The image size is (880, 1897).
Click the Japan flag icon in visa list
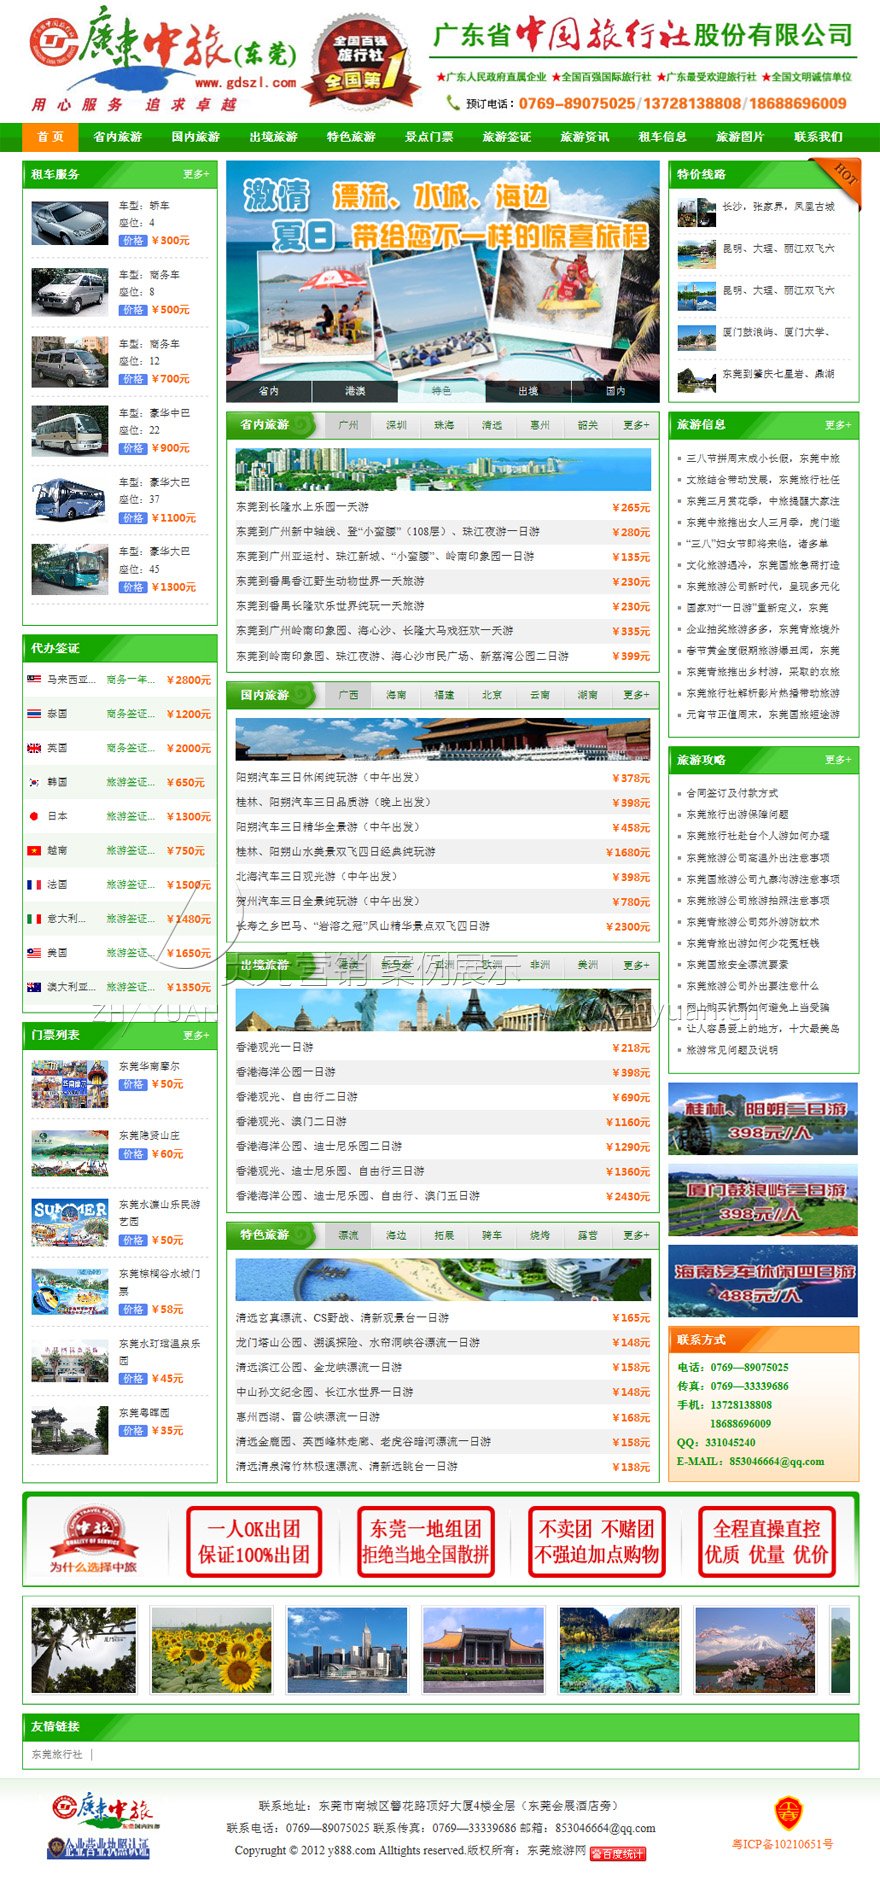[34, 816]
